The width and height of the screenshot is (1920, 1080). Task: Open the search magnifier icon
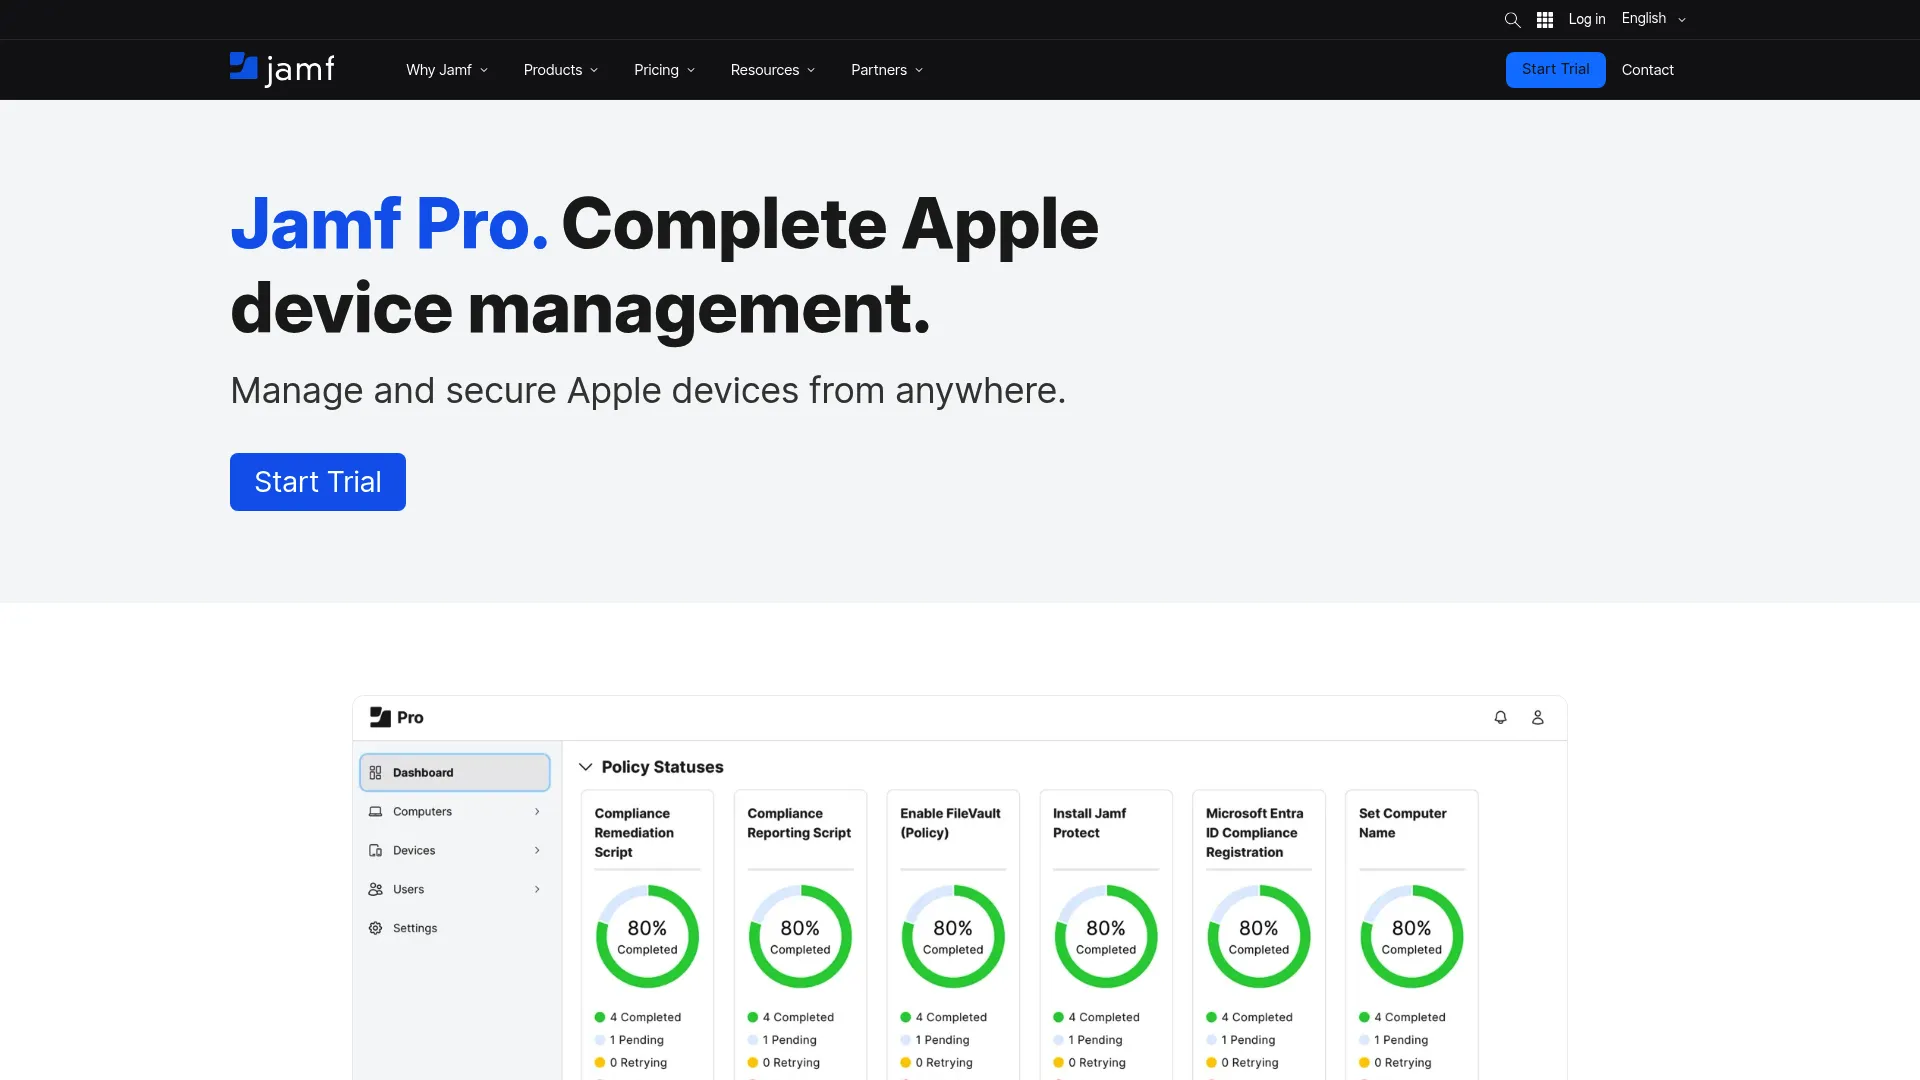[1512, 20]
